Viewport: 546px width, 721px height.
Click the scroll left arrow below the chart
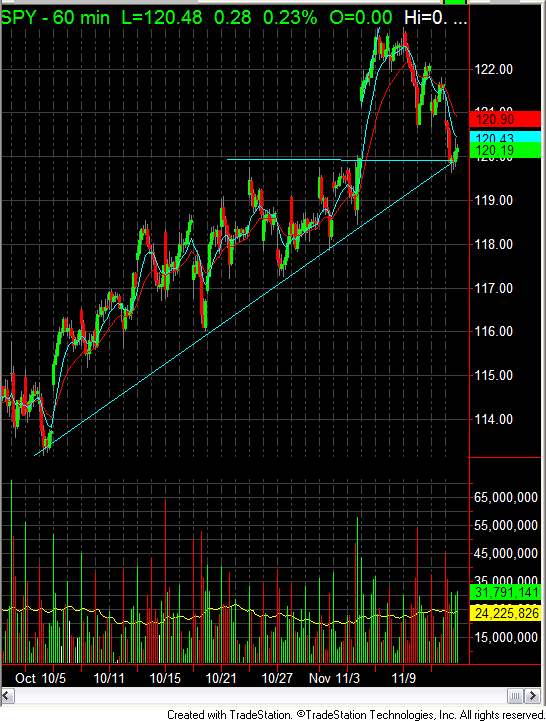point(8,695)
